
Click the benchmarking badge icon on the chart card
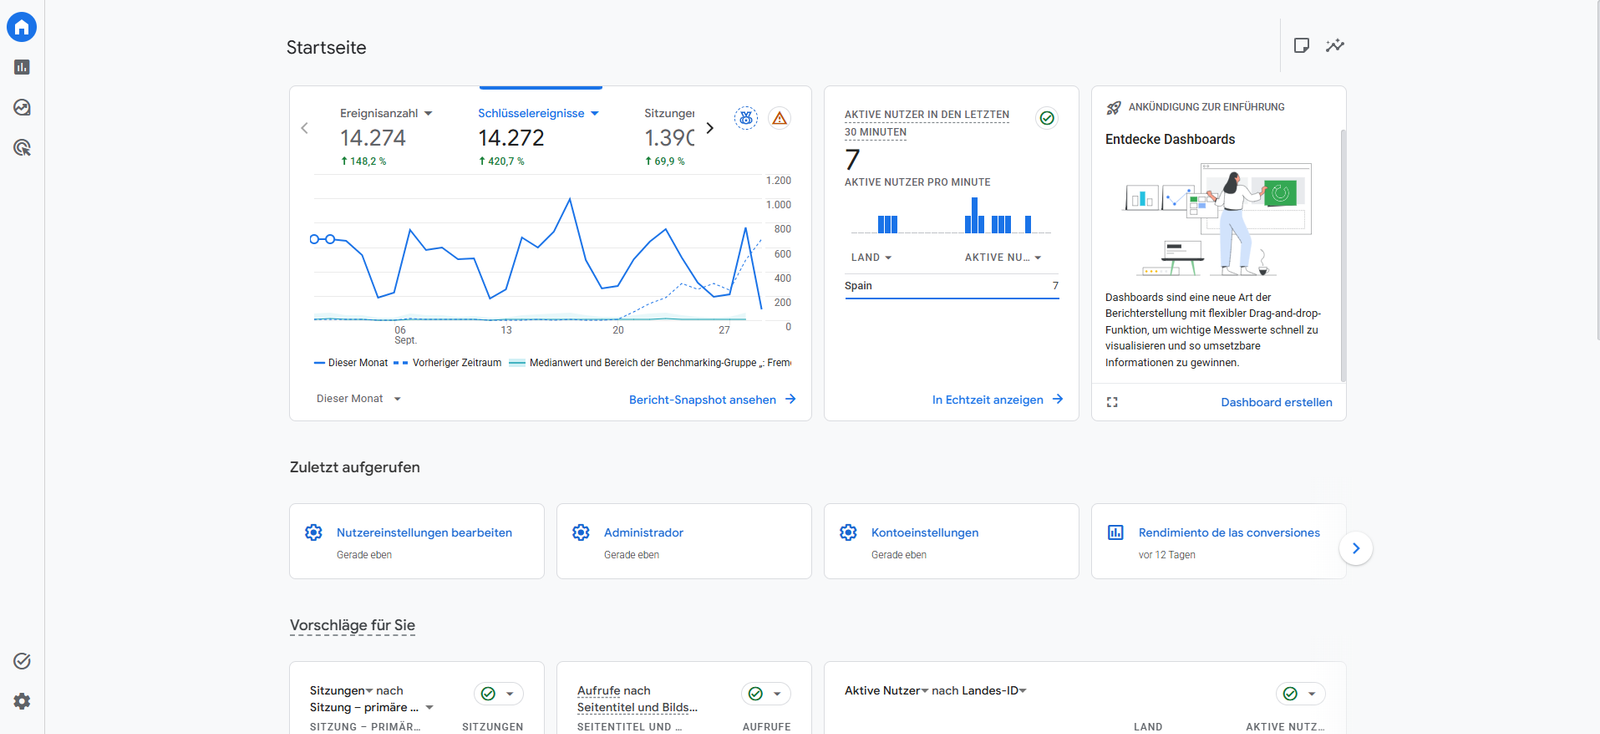[746, 118]
